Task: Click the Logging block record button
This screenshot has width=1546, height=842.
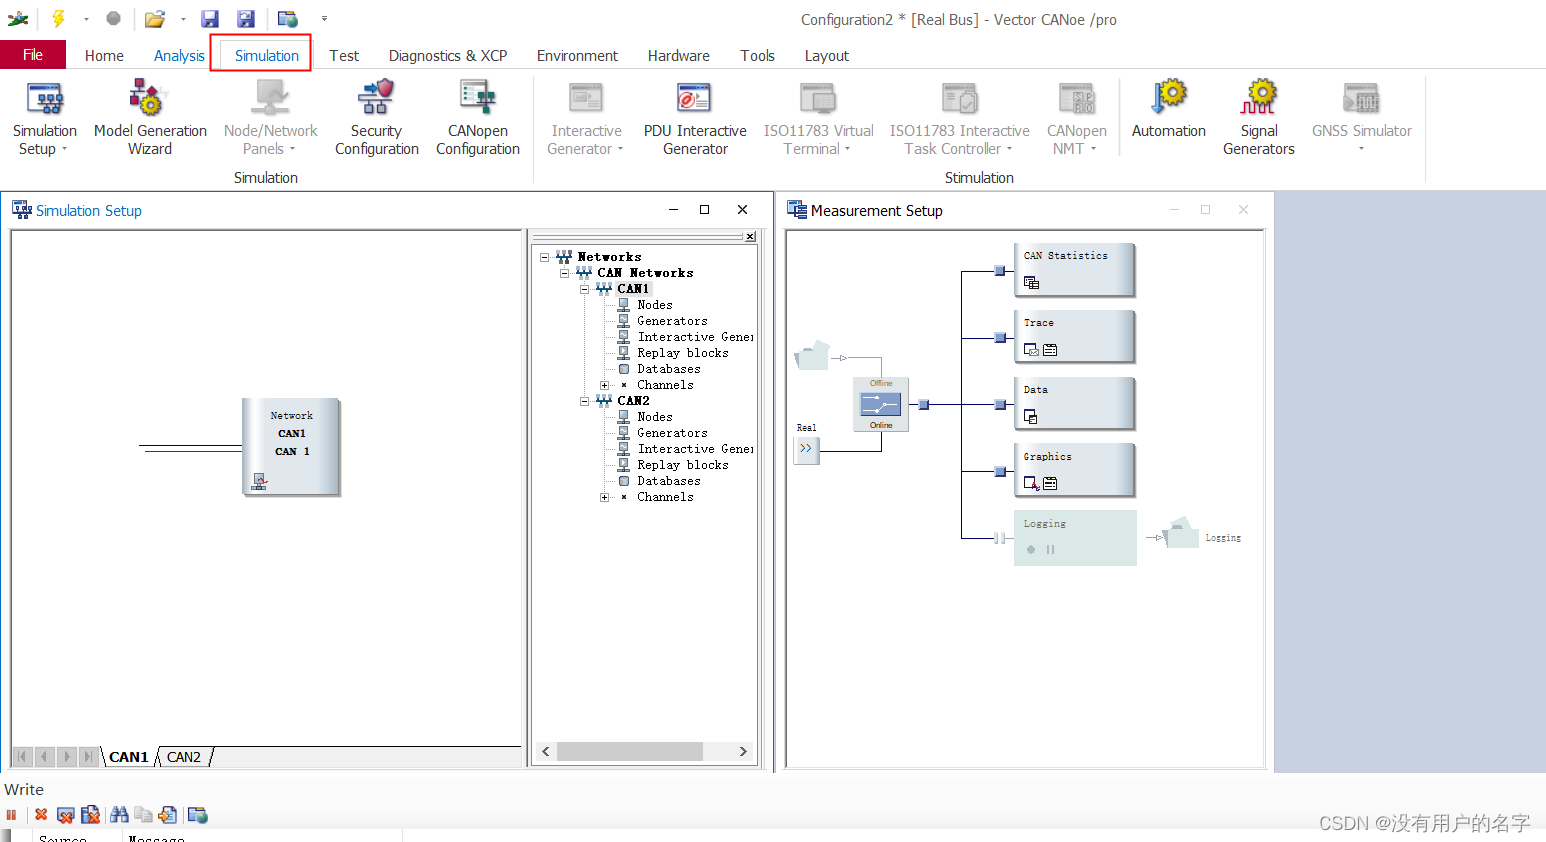Action: 1031,549
